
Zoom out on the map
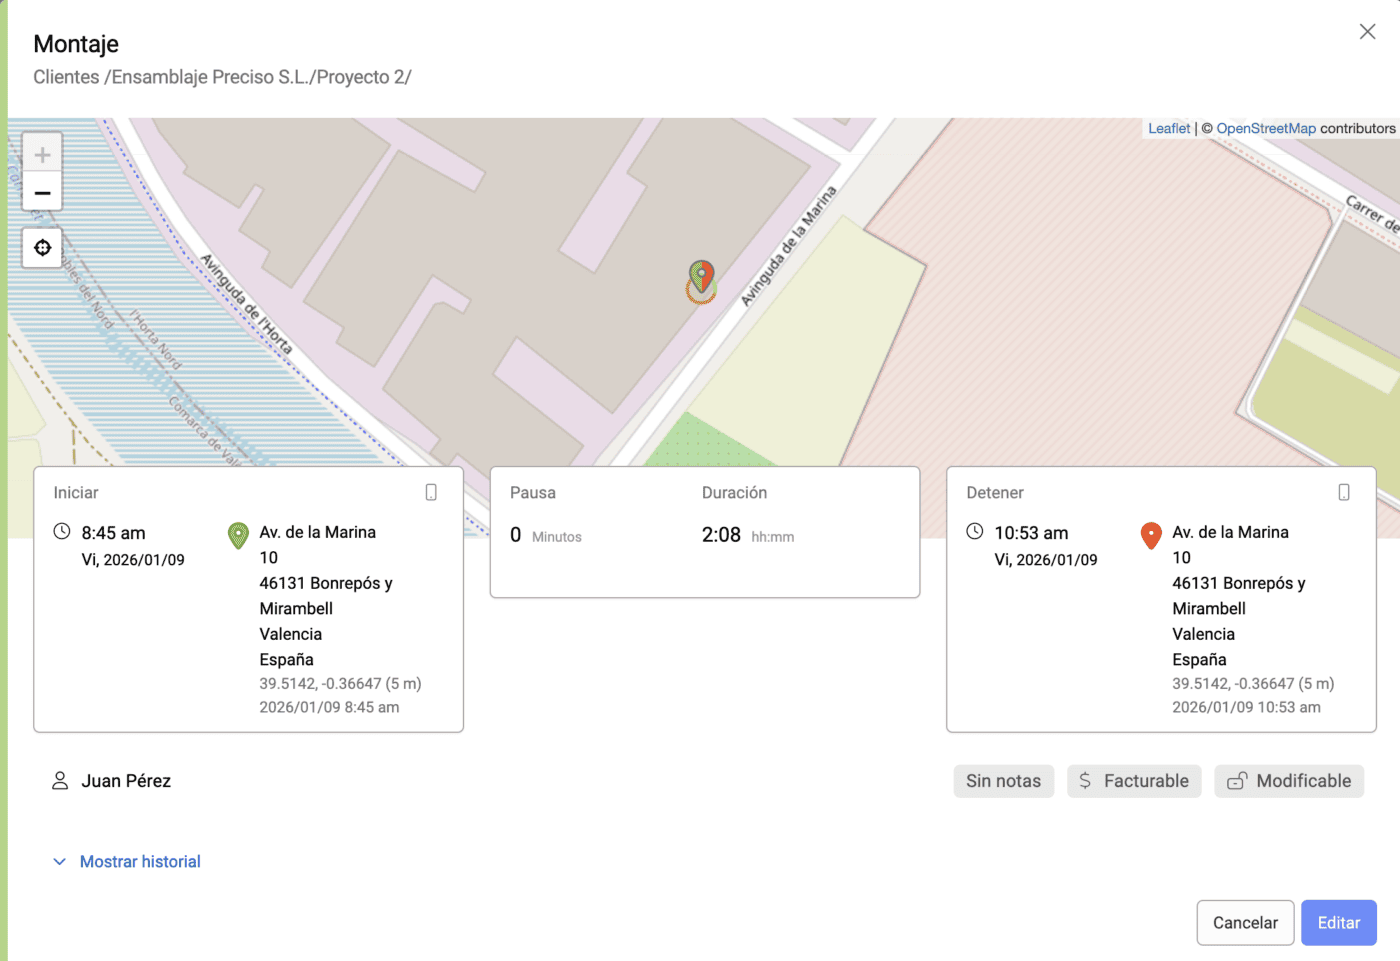coord(42,192)
